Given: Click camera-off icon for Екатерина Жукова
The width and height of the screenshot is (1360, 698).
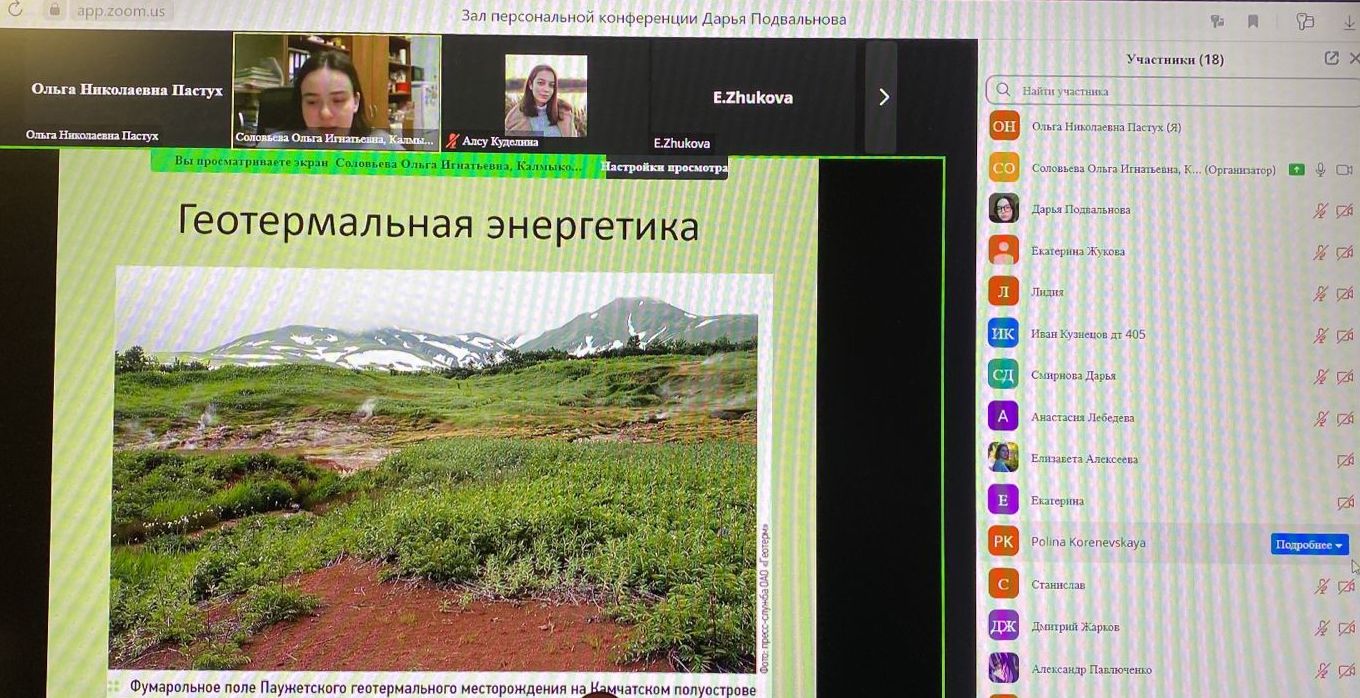Looking at the screenshot, I should 1345,253.
